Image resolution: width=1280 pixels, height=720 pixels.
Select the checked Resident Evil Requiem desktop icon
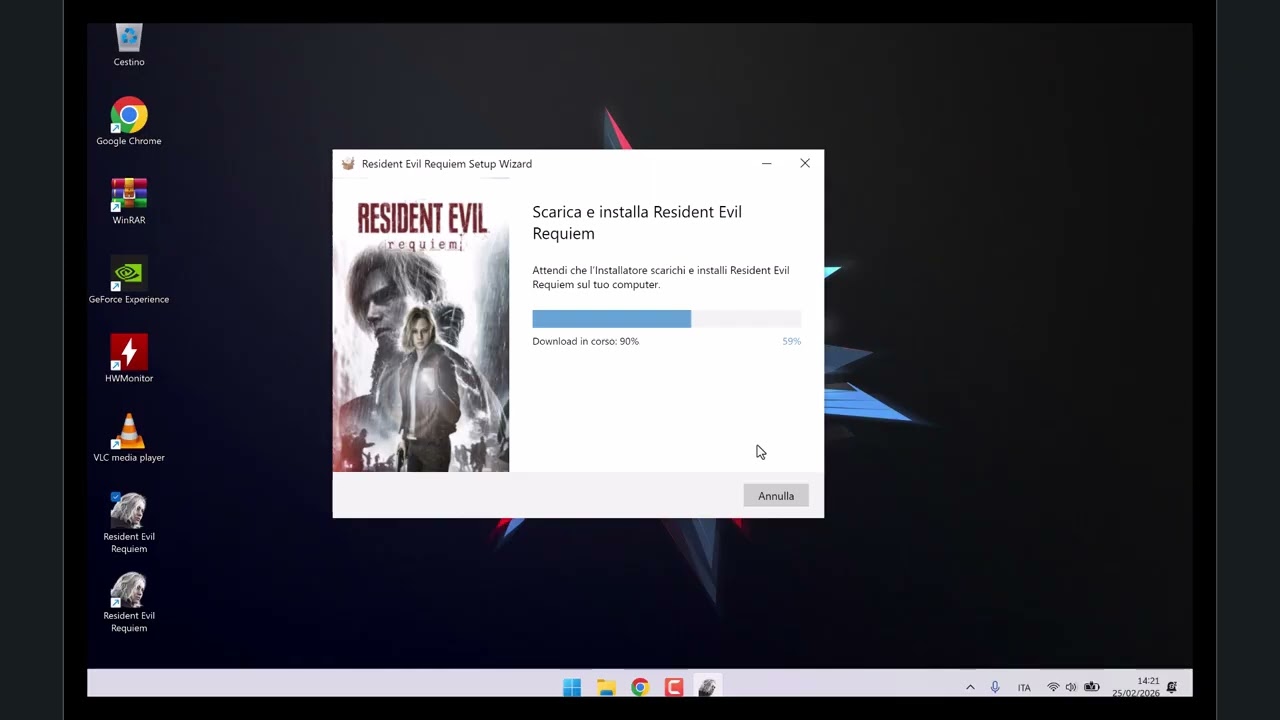click(x=129, y=523)
